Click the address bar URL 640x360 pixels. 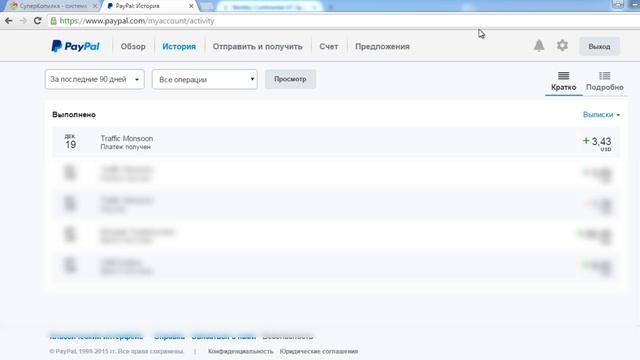(x=137, y=21)
